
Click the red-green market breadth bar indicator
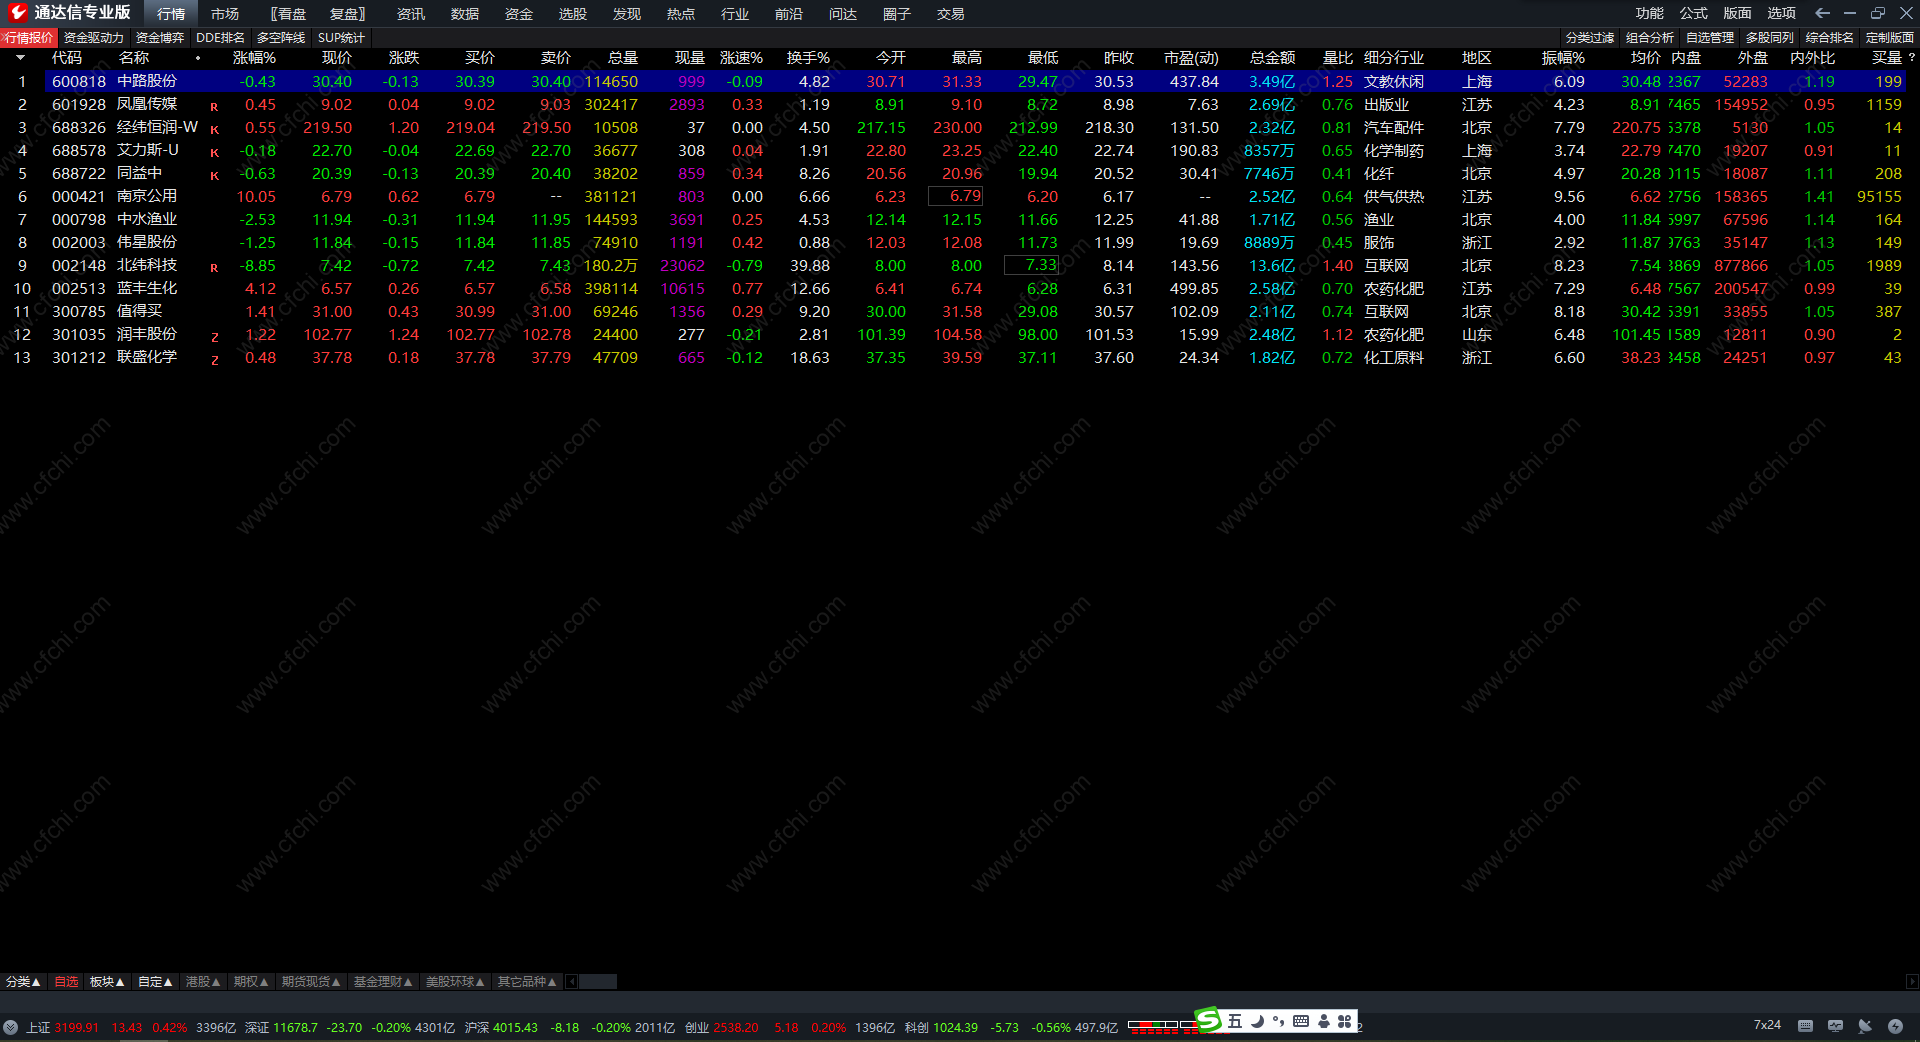tap(1162, 1027)
